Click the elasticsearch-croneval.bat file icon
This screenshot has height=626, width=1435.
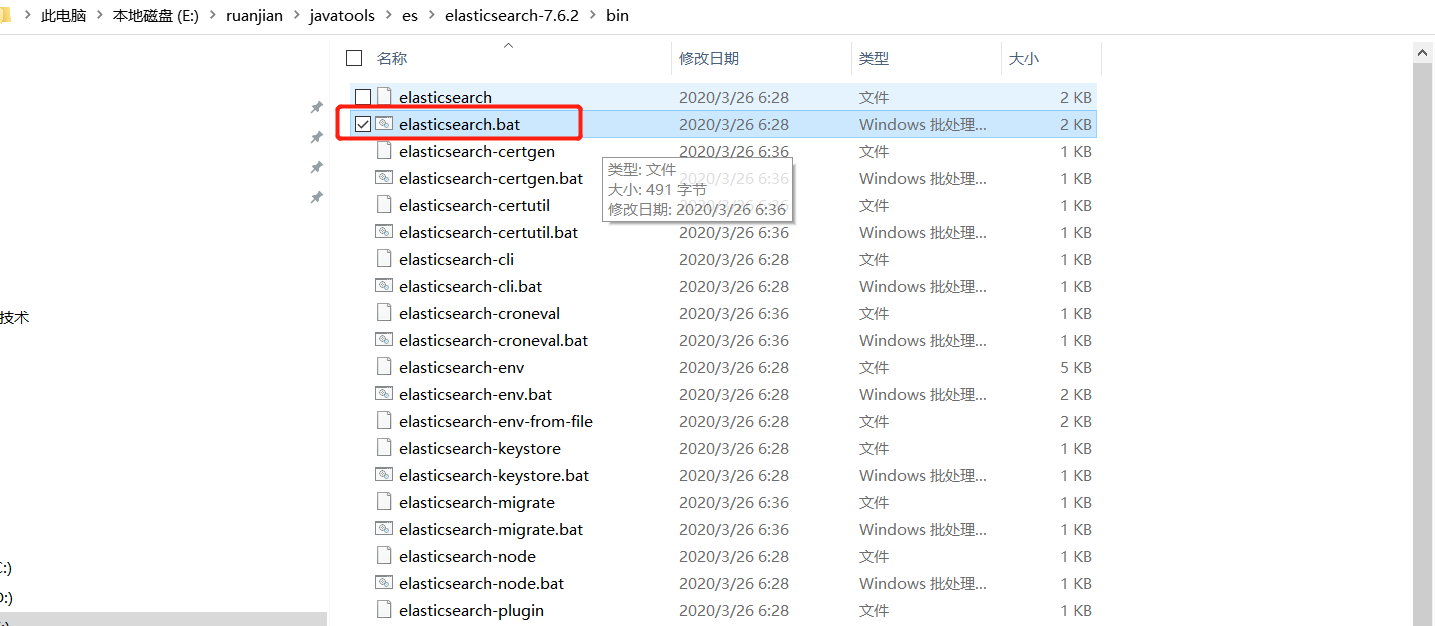click(x=384, y=340)
